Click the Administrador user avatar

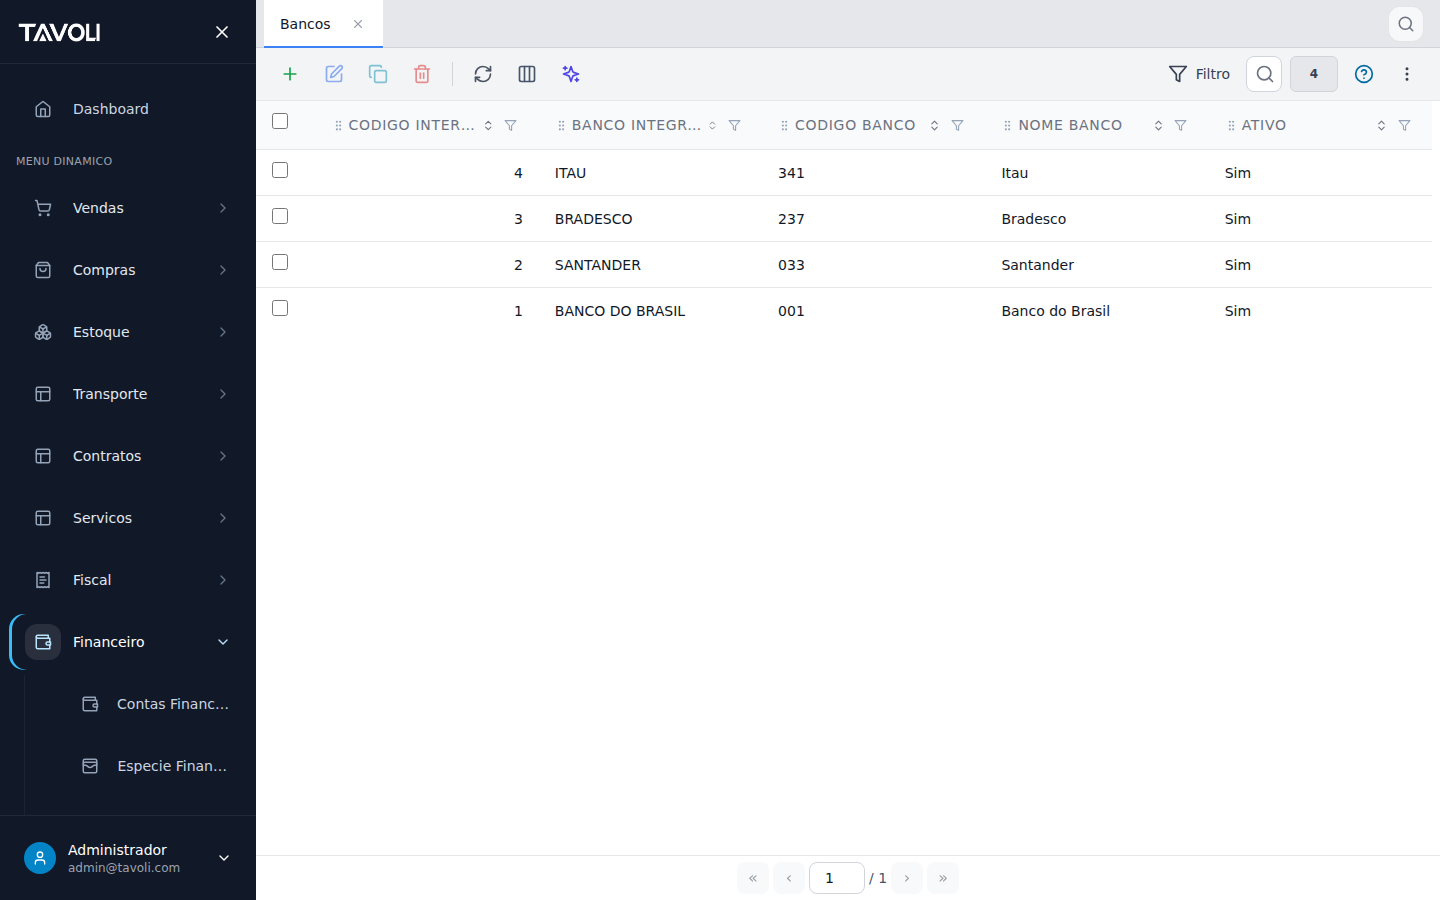(40, 858)
